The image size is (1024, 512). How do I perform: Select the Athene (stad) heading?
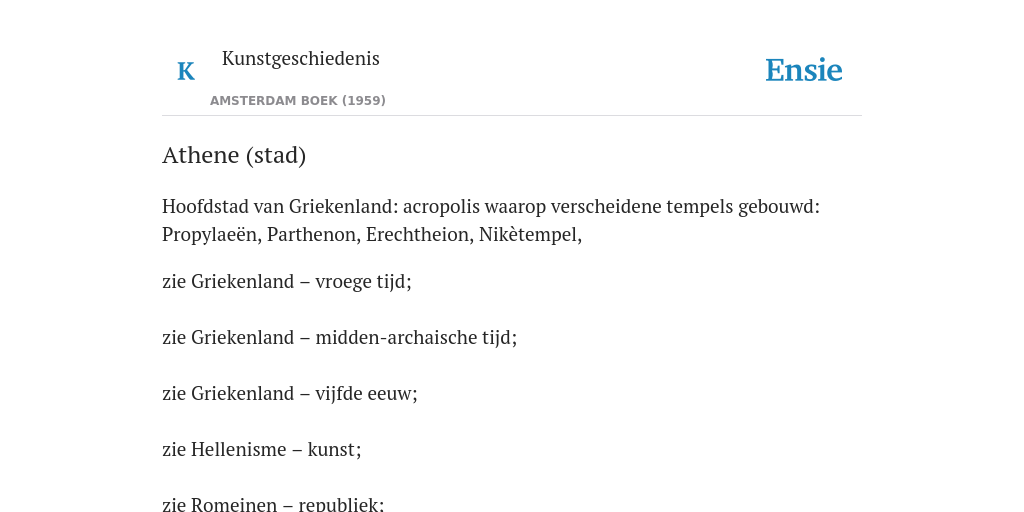click(234, 155)
